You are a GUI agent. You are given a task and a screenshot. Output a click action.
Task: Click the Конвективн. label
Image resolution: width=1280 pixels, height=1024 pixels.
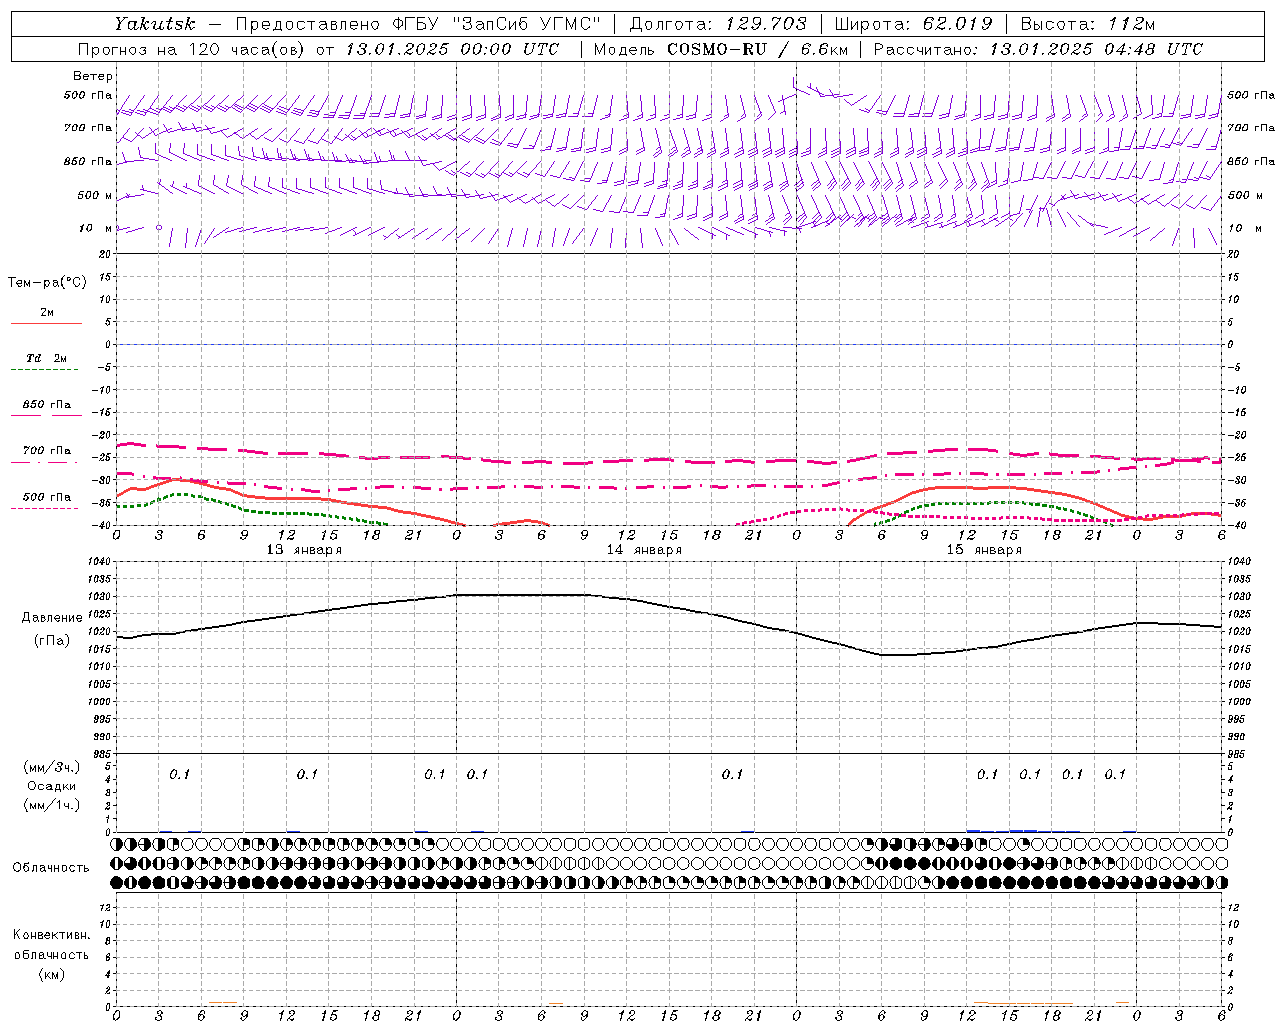[x=51, y=935]
